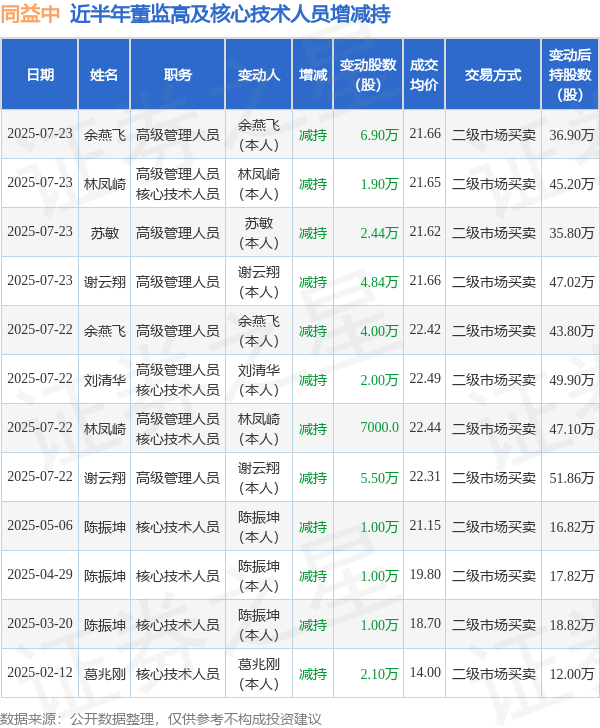This screenshot has width=600, height=728.
Task: Select the 6.90万 changed shares value
Action: click(x=379, y=135)
